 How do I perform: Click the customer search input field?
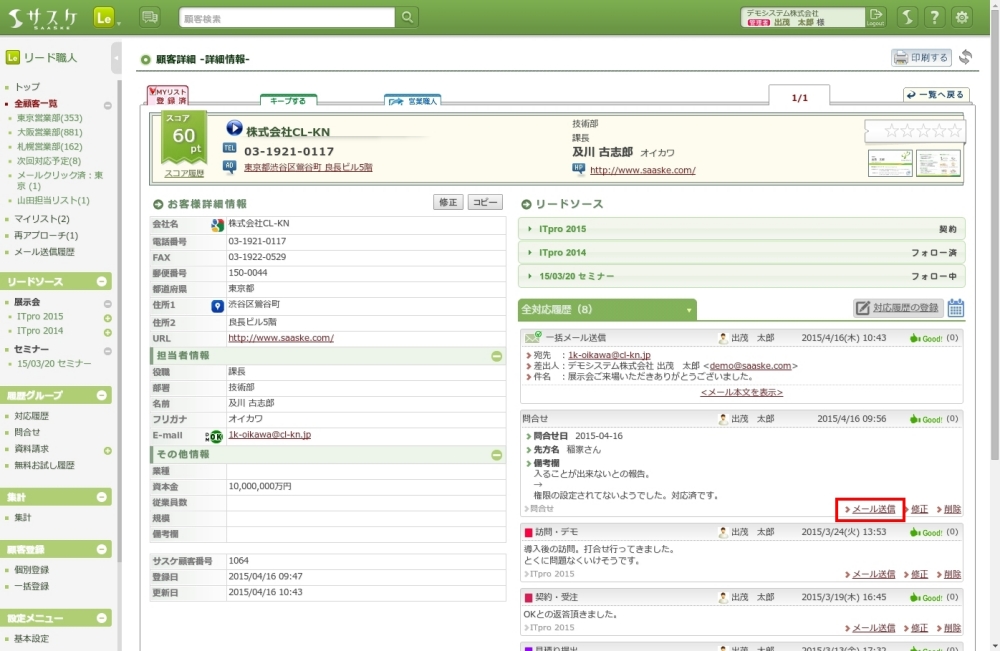(287, 18)
